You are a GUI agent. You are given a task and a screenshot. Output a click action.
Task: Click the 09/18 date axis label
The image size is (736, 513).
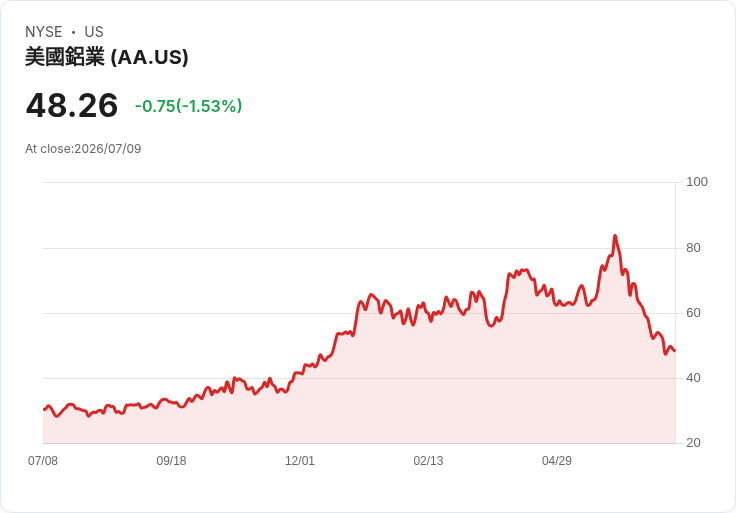pyautogui.click(x=171, y=460)
